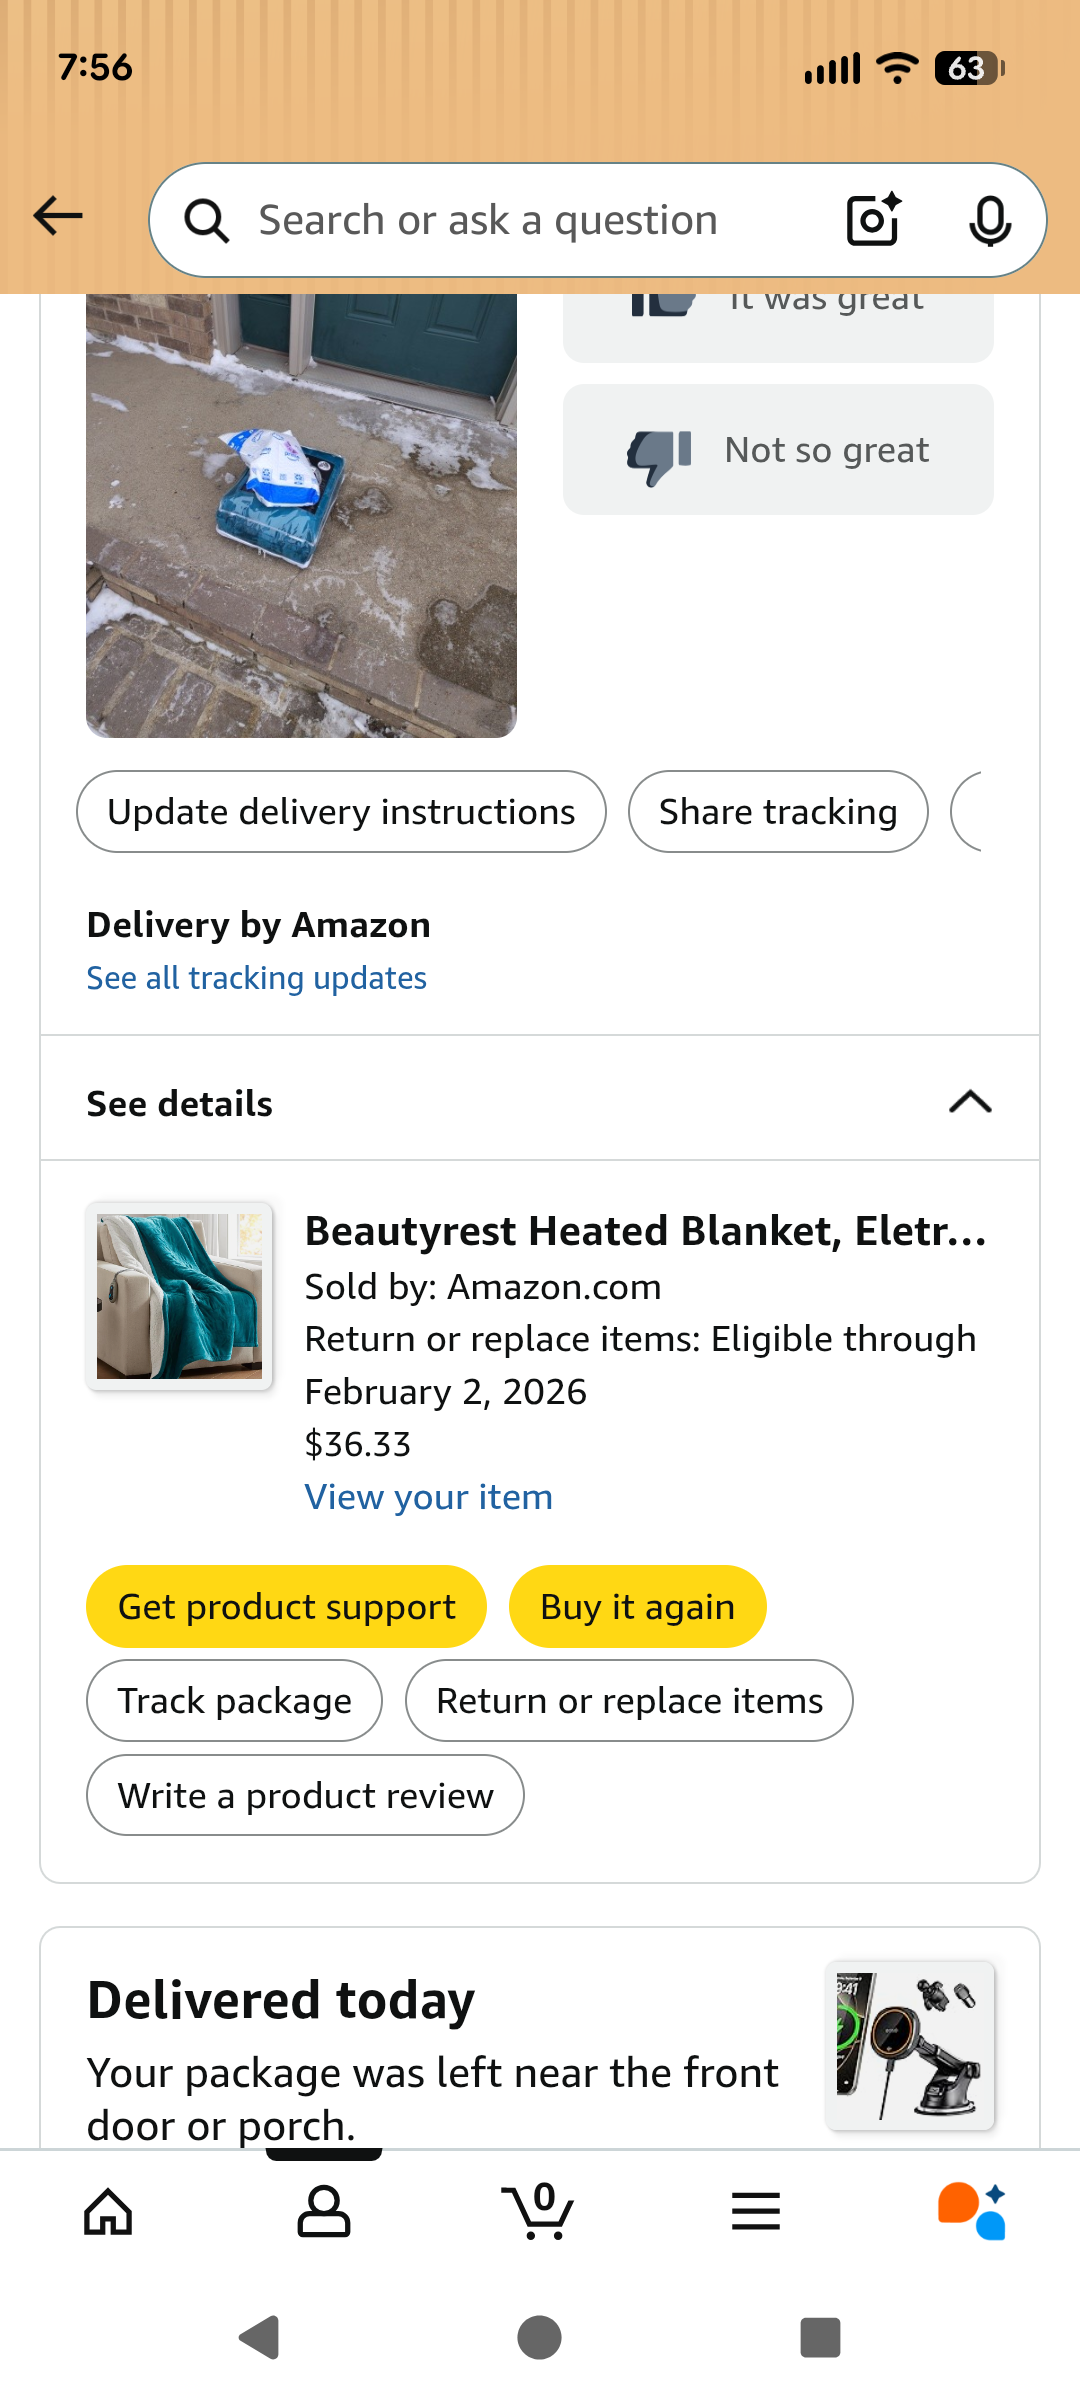Click Share tracking button
1080x2400 pixels.
click(x=778, y=812)
